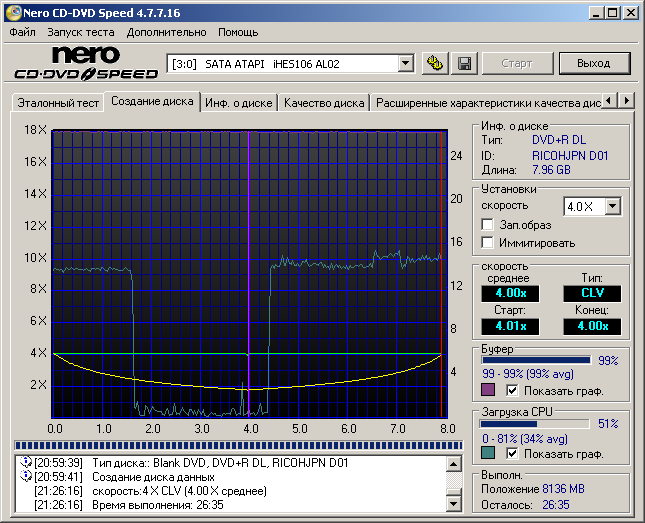This screenshot has width=645, height=523.
Task: Click the Nero app icon in the title bar
Action: (13, 13)
